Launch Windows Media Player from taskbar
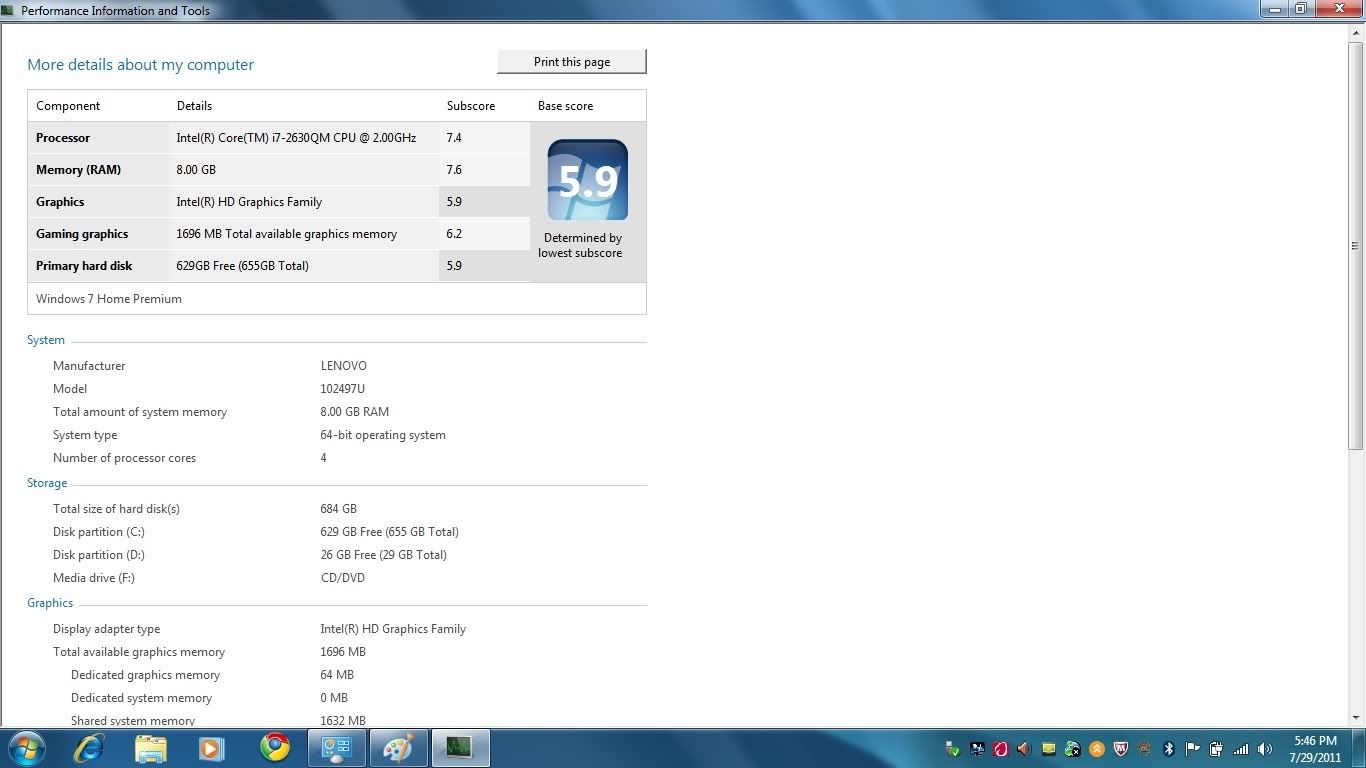Screen dimensions: 1366x768 212,748
